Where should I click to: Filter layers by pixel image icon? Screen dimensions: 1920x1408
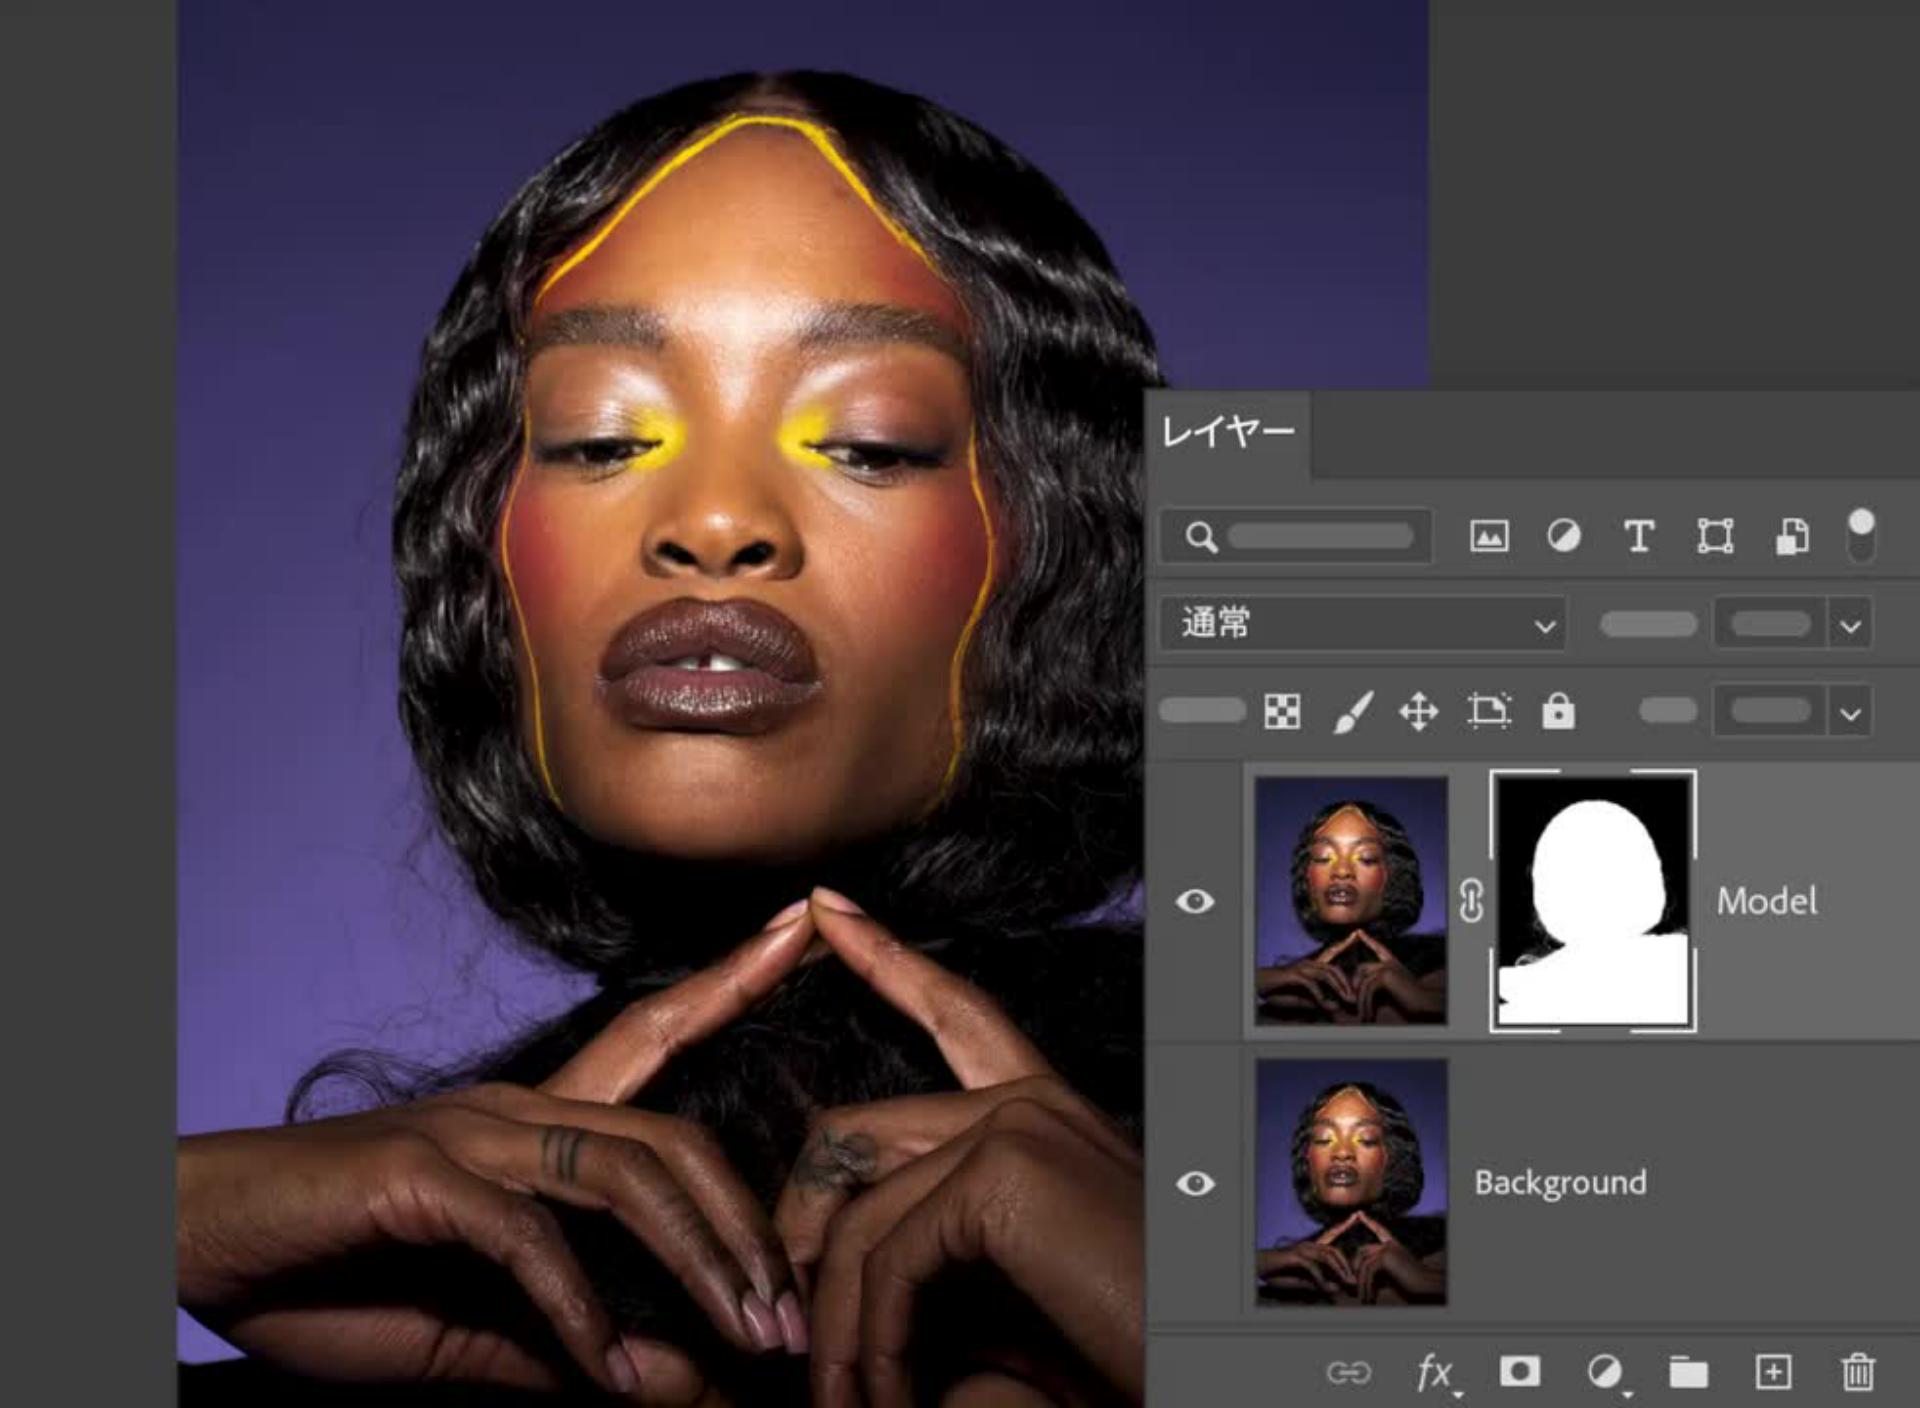pos(1488,536)
